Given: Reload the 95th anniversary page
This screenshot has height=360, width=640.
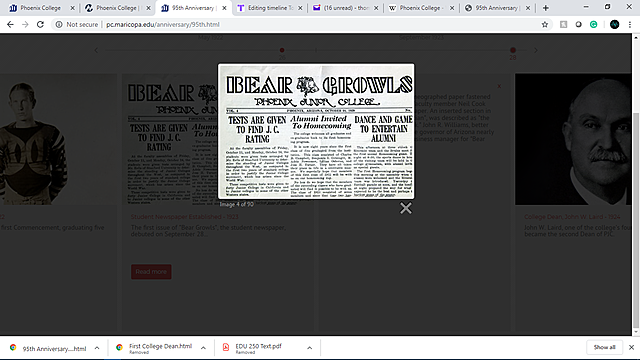Looking at the screenshot, I should [40, 24].
